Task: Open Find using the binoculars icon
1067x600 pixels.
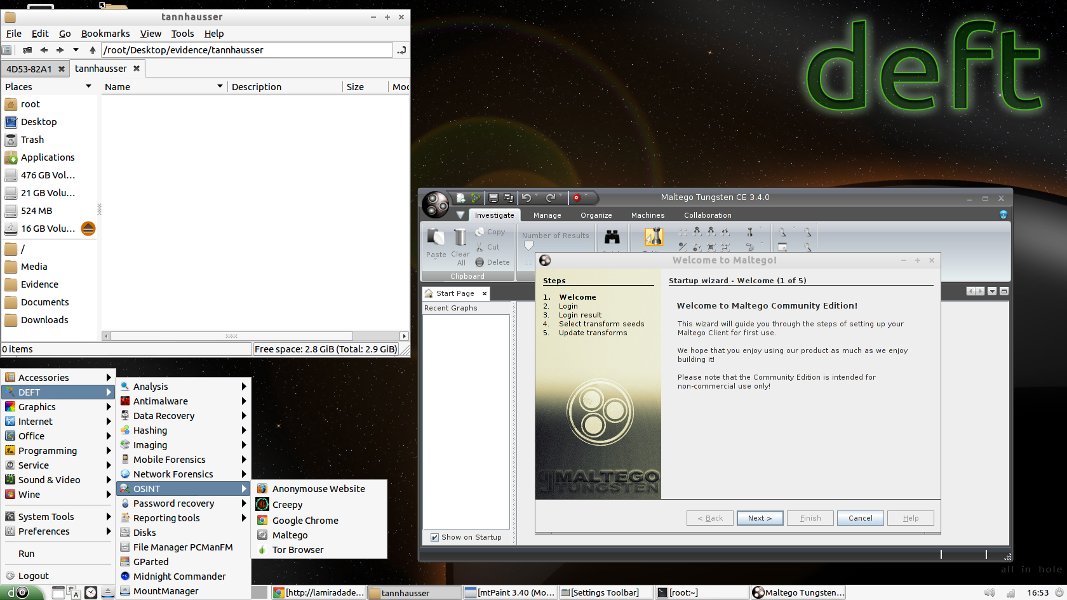Action: 612,237
